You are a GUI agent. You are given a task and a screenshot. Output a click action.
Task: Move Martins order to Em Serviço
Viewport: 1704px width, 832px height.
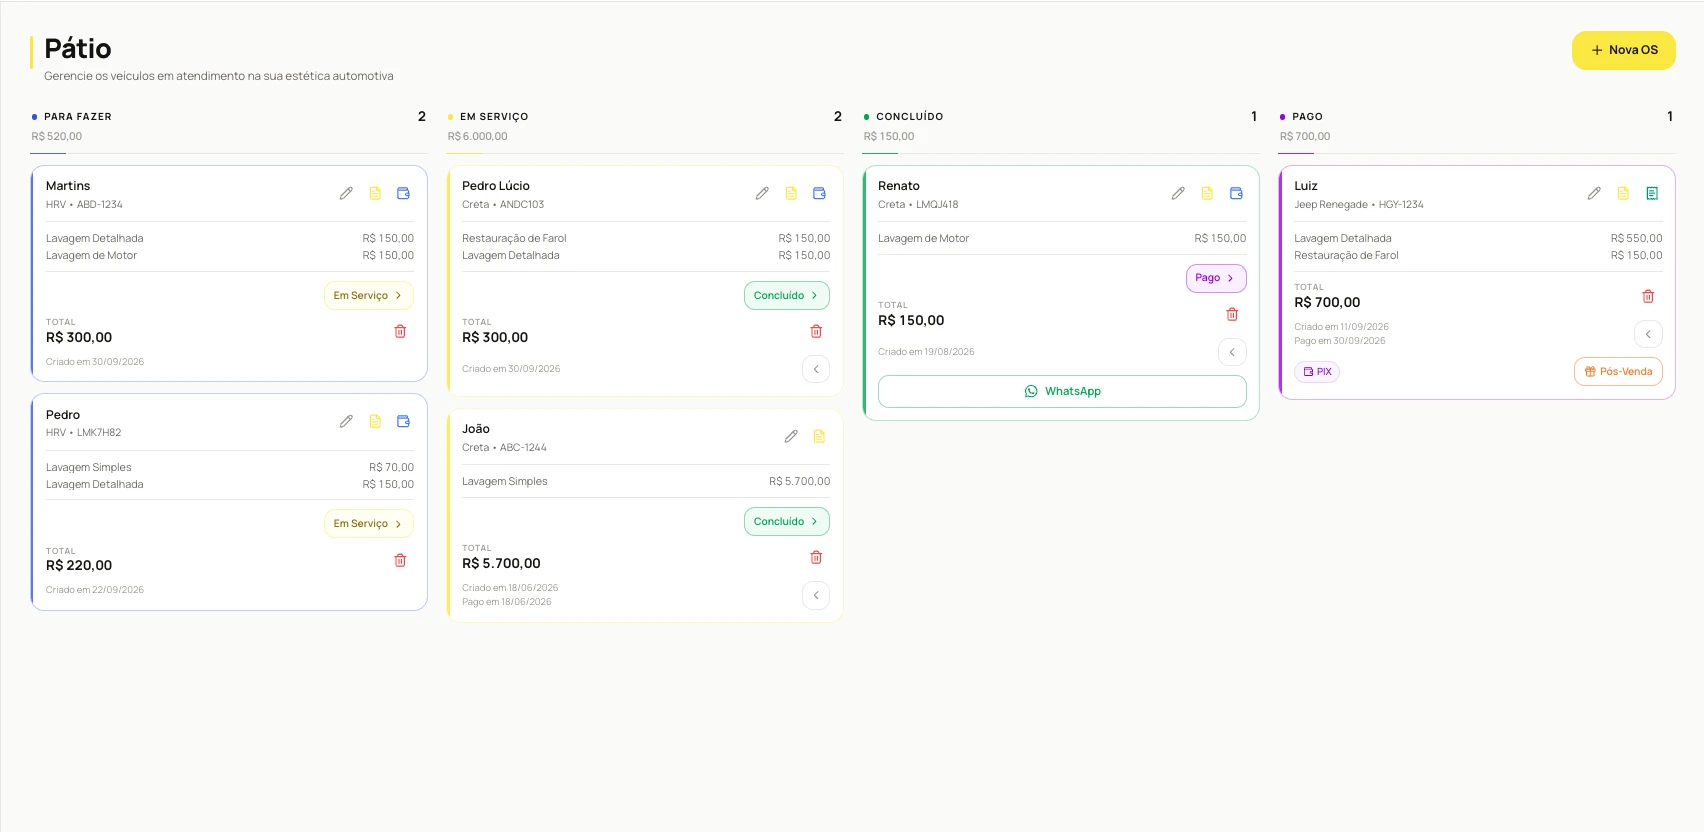368,296
